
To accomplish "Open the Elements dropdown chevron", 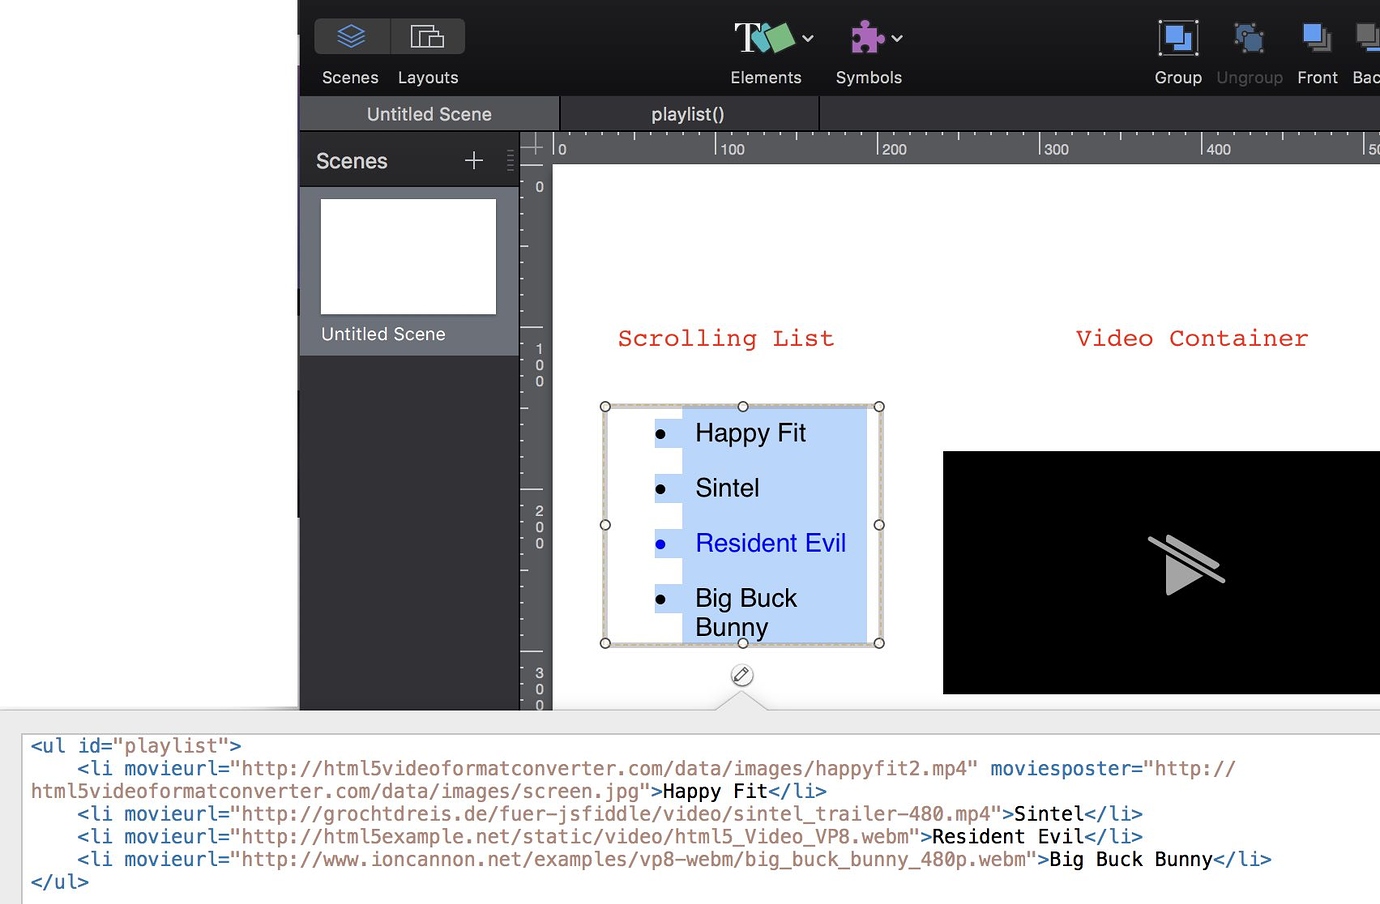I will pyautogui.click(x=806, y=38).
